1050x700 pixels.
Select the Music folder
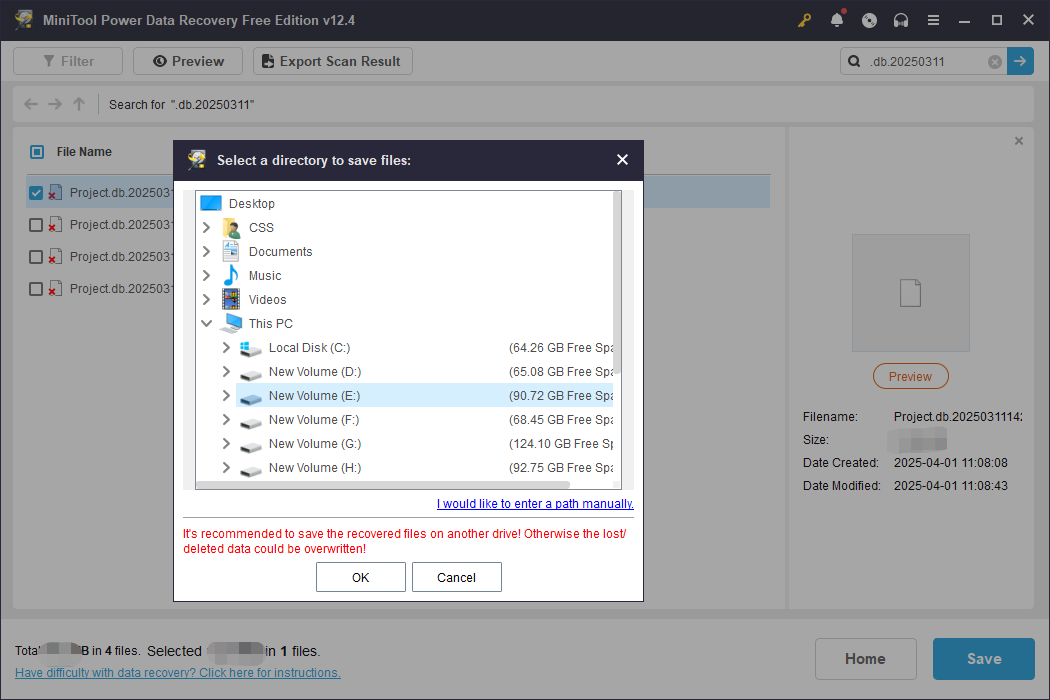265,276
